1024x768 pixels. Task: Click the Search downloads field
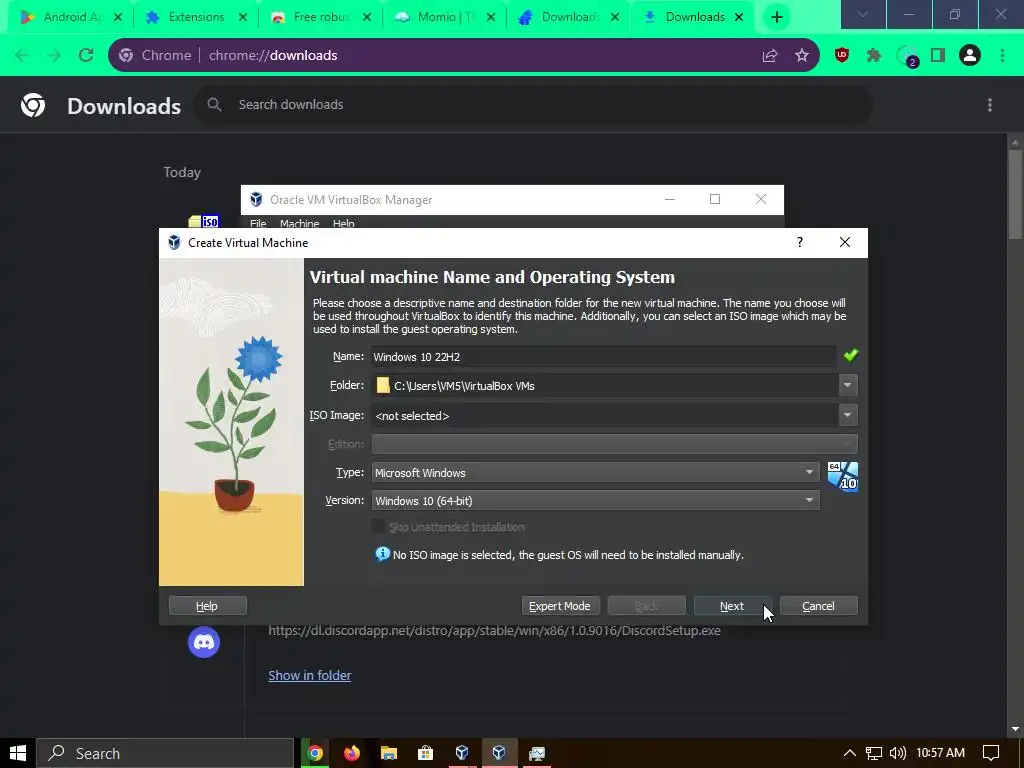point(533,104)
